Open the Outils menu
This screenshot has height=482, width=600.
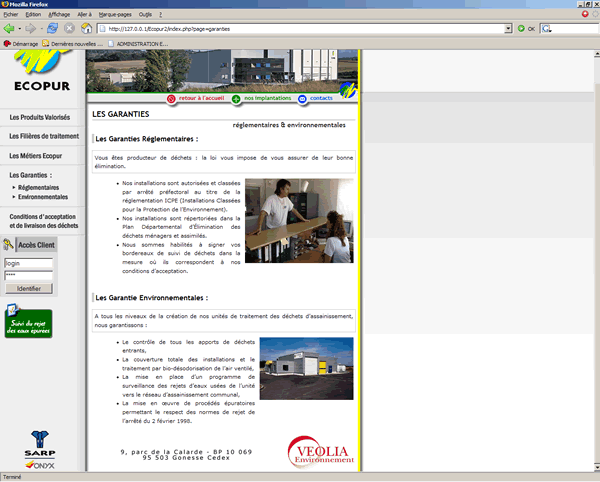[x=145, y=15]
